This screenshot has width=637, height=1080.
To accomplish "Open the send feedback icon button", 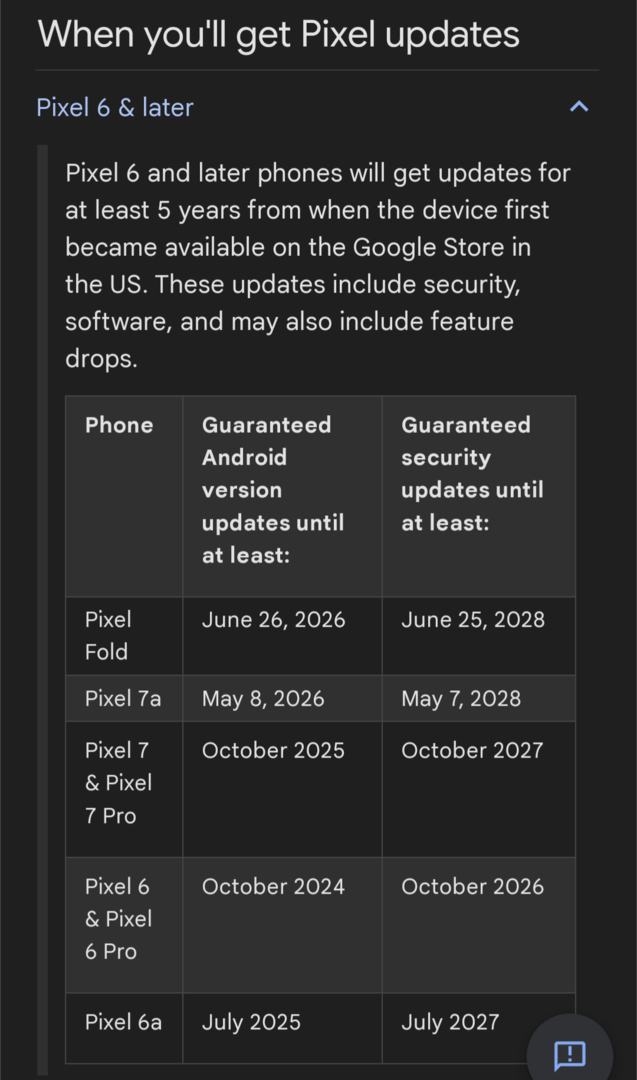I will point(570,1054).
